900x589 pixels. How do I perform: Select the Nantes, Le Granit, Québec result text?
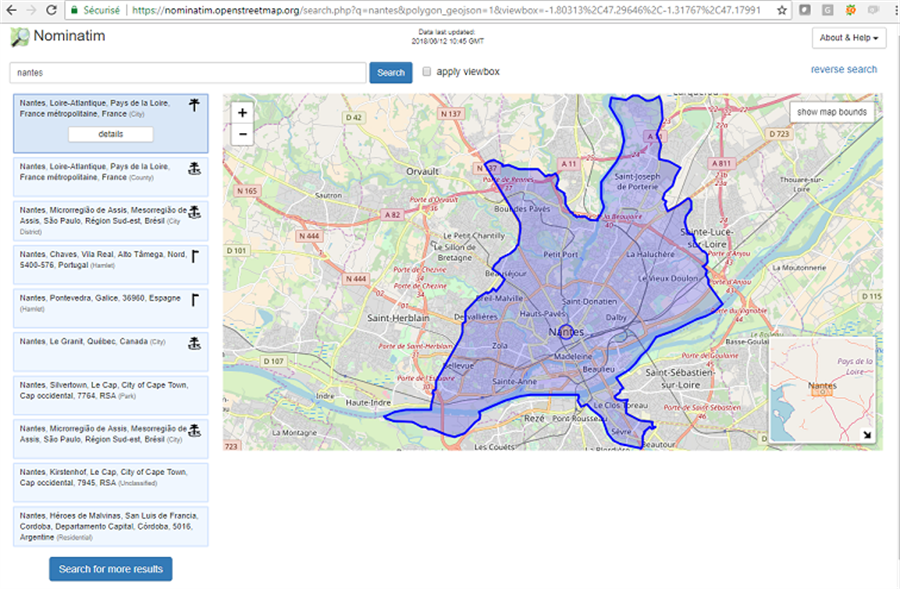92,342
